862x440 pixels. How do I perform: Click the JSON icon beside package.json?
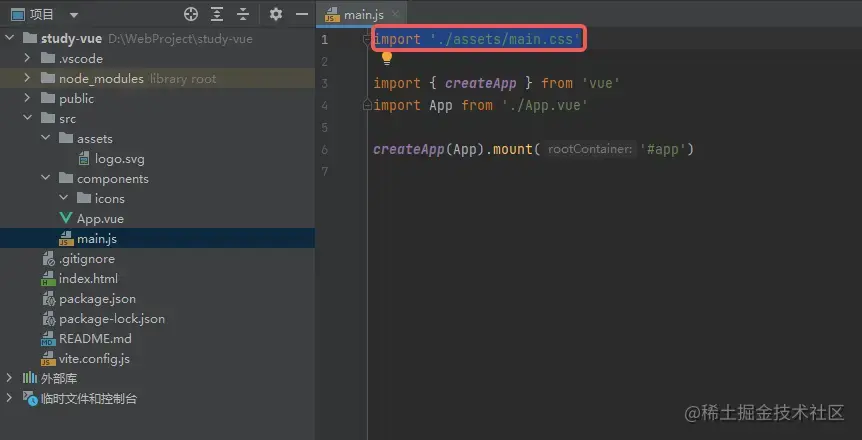coord(48,299)
